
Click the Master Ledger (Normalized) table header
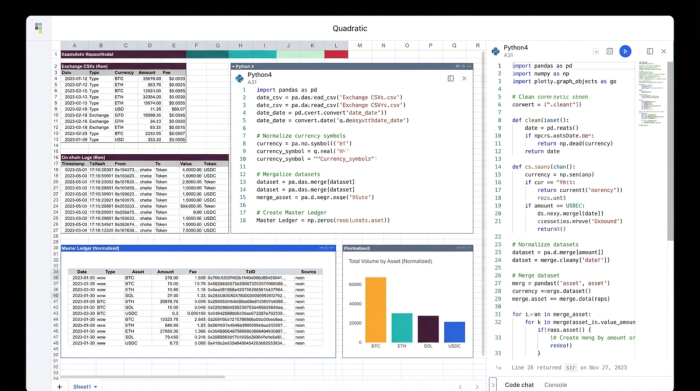(x=198, y=248)
